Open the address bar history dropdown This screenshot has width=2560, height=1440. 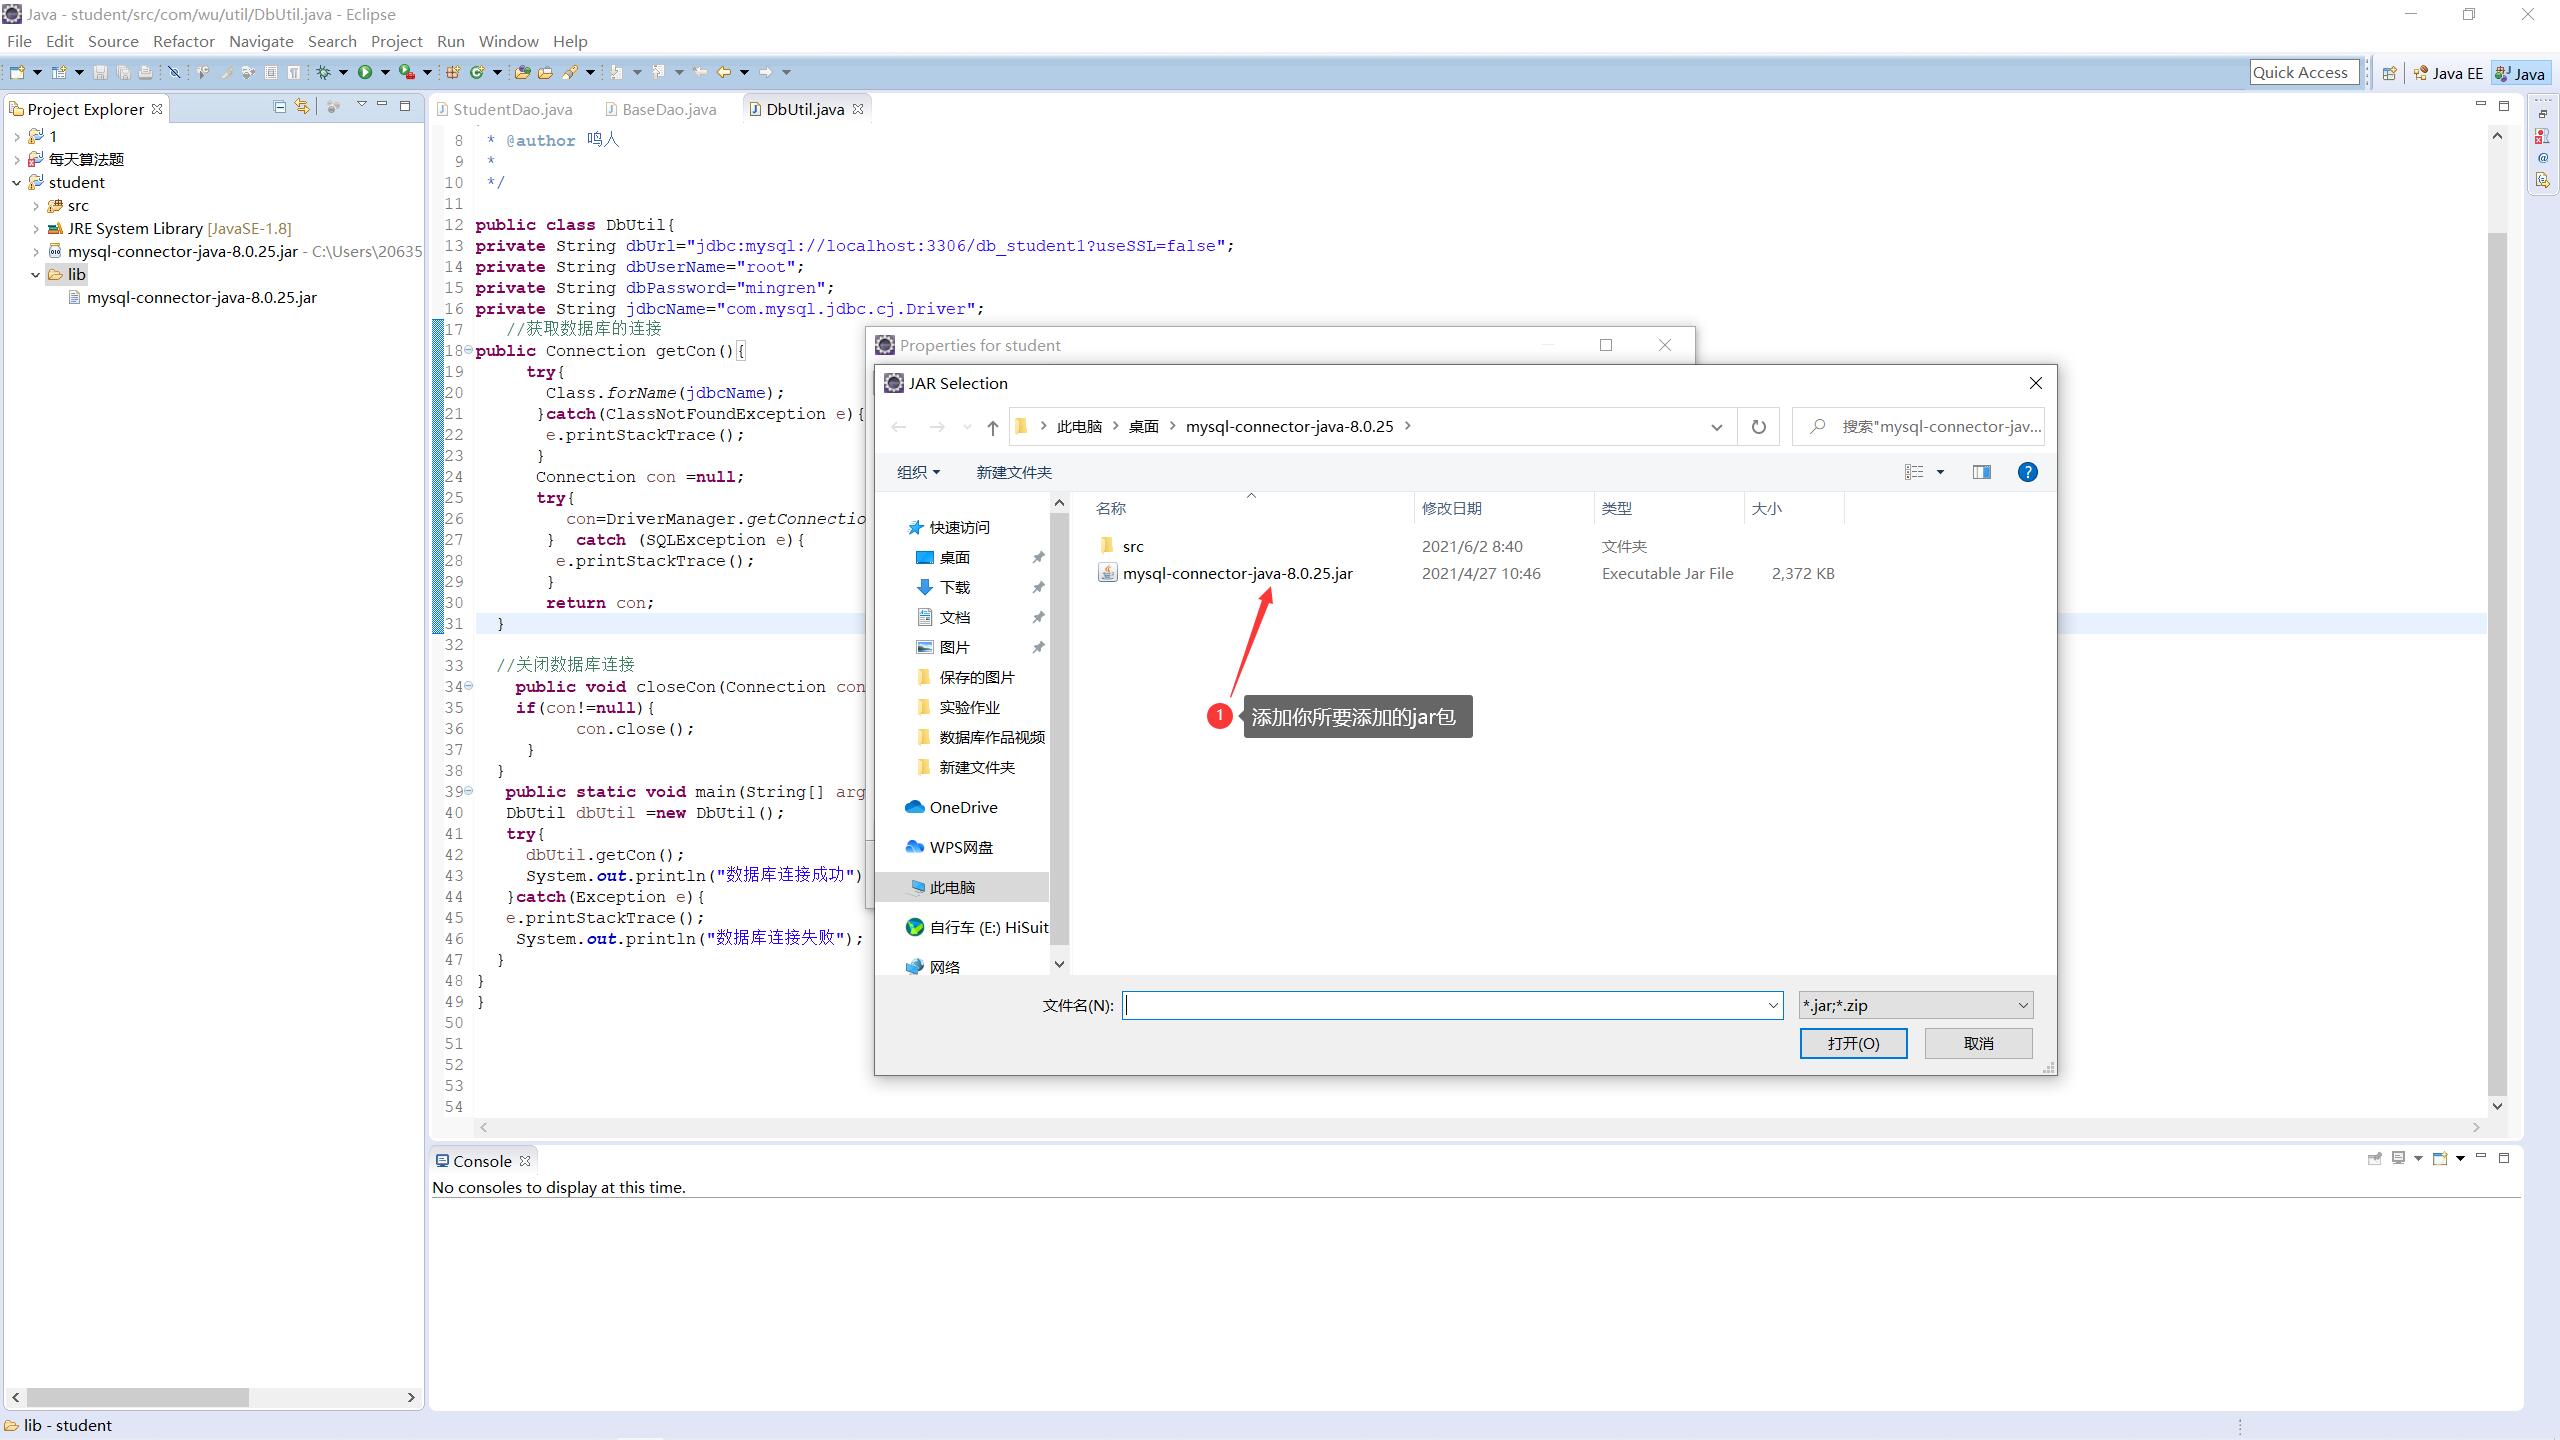(1716, 426)
